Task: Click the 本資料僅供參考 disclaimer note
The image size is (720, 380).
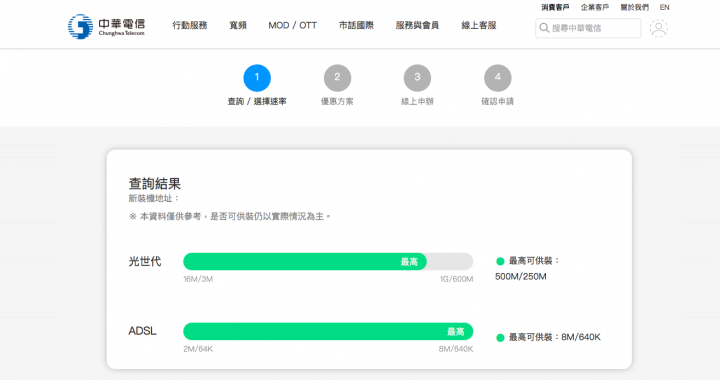Action: [x=230, y=216]
